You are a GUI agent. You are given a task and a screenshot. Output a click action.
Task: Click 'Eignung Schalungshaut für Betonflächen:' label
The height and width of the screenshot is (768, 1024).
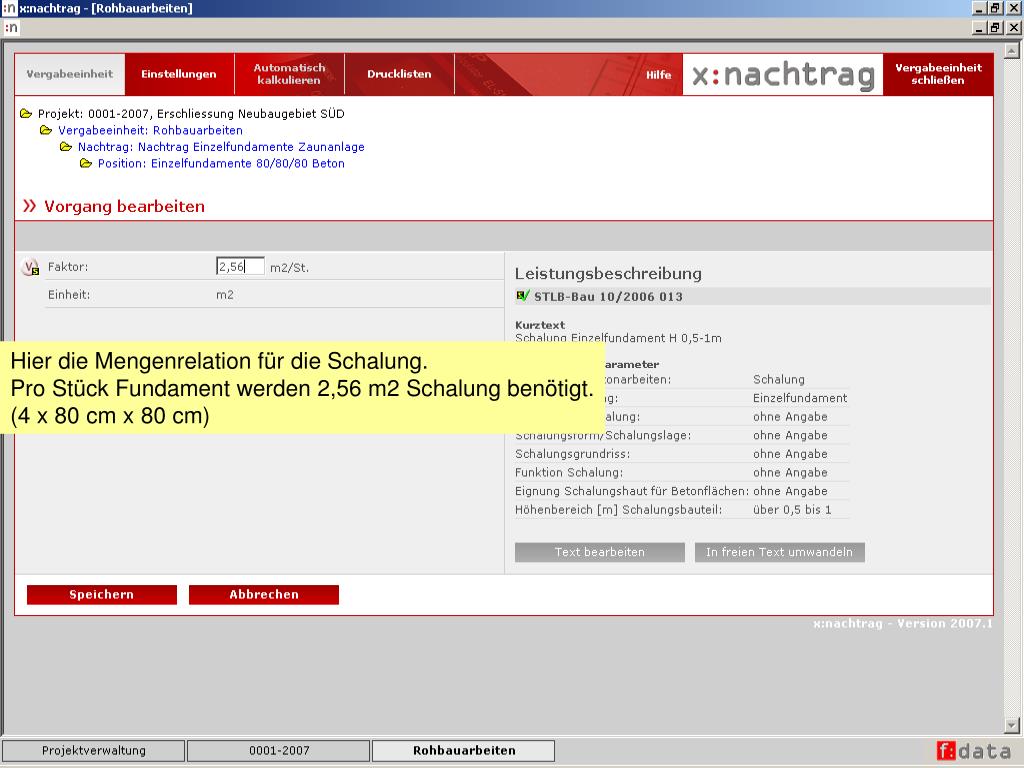tap(632, 491)
